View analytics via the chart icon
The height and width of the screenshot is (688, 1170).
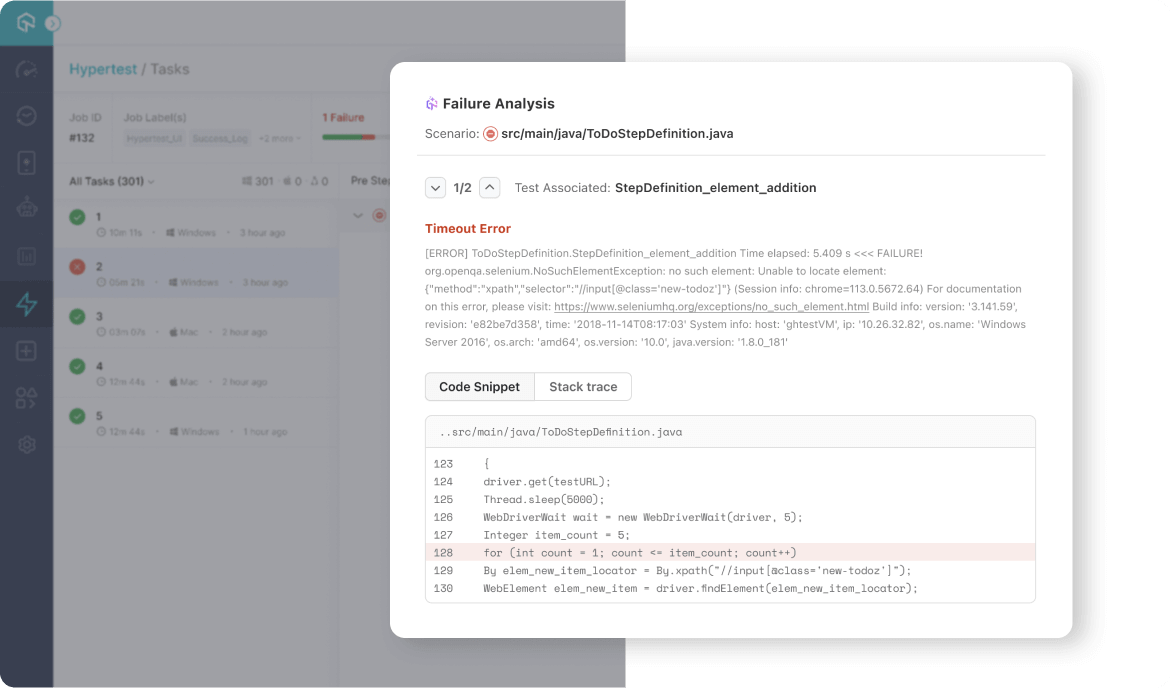[26, 256]
